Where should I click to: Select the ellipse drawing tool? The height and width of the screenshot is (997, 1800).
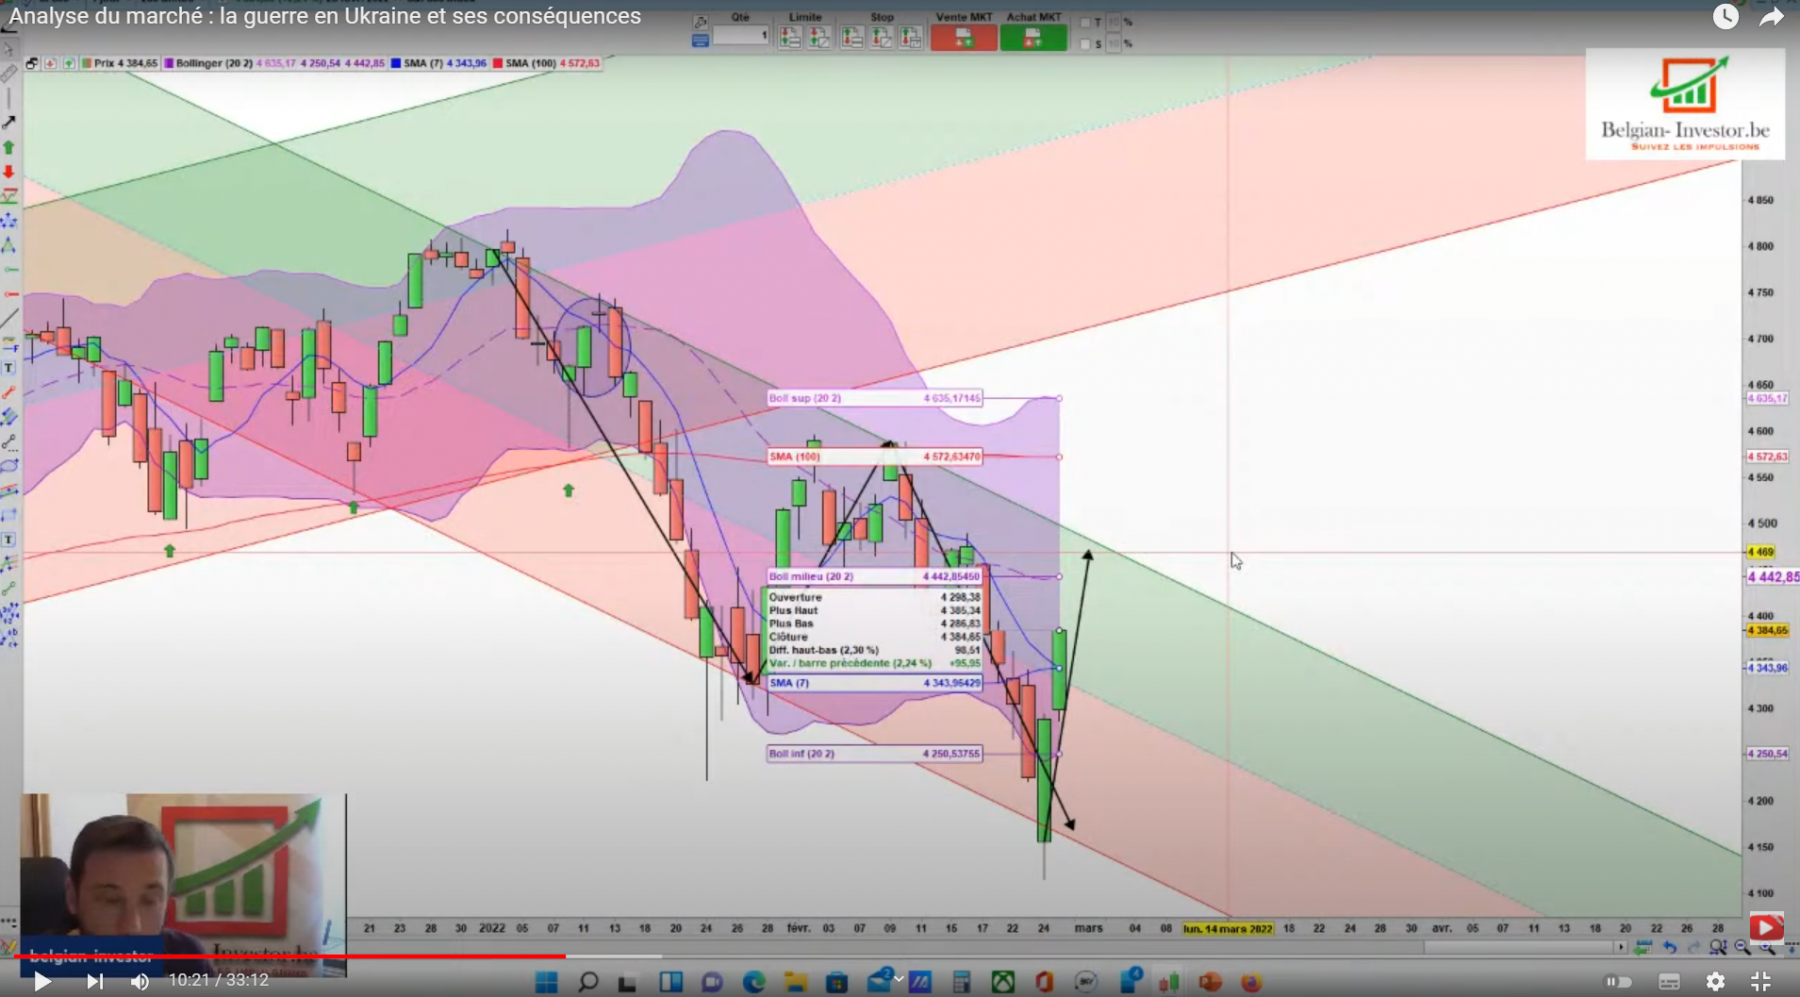pyautogui.click(x=9, y=466)
